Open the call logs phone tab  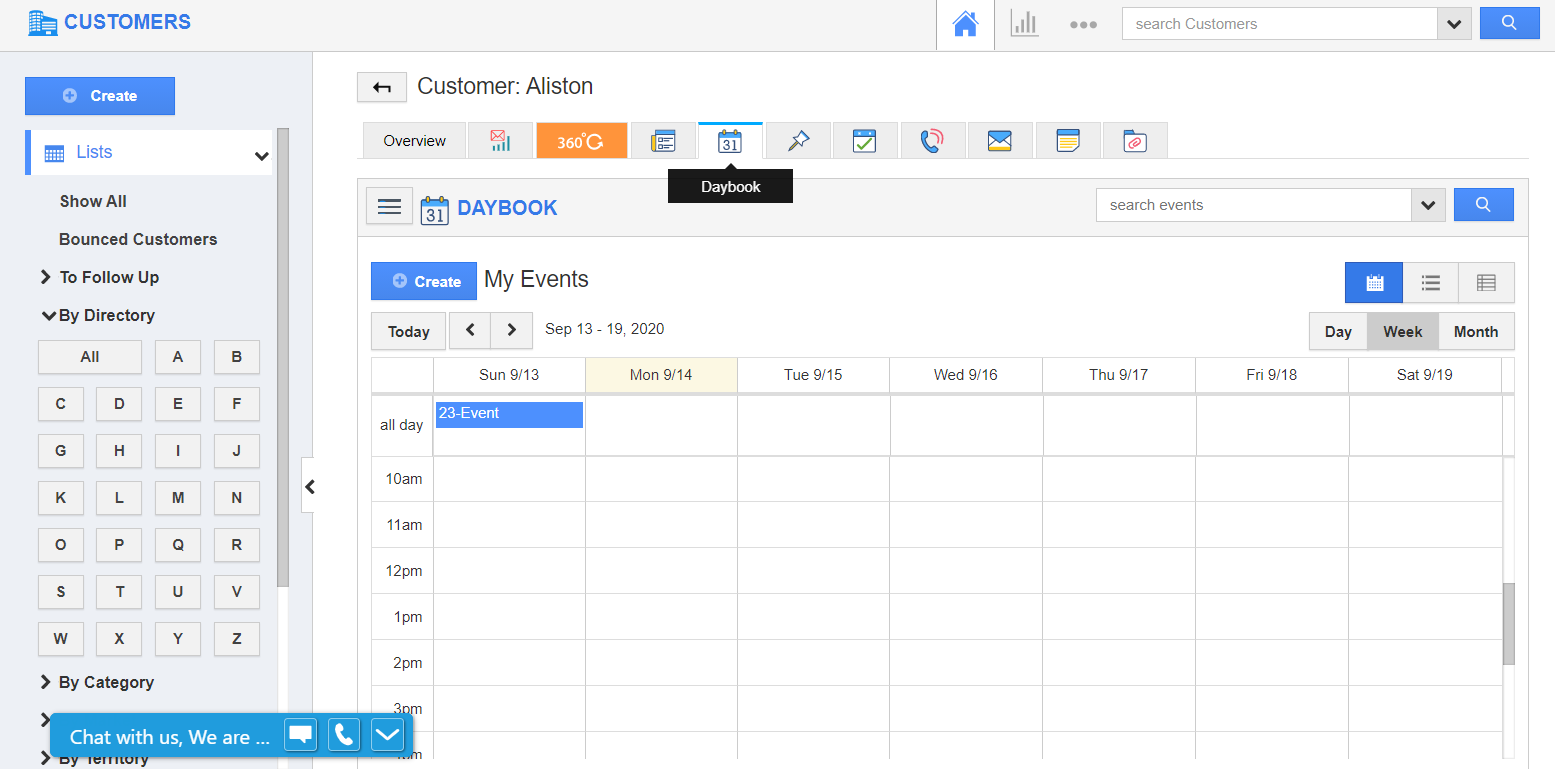(932, 141)
